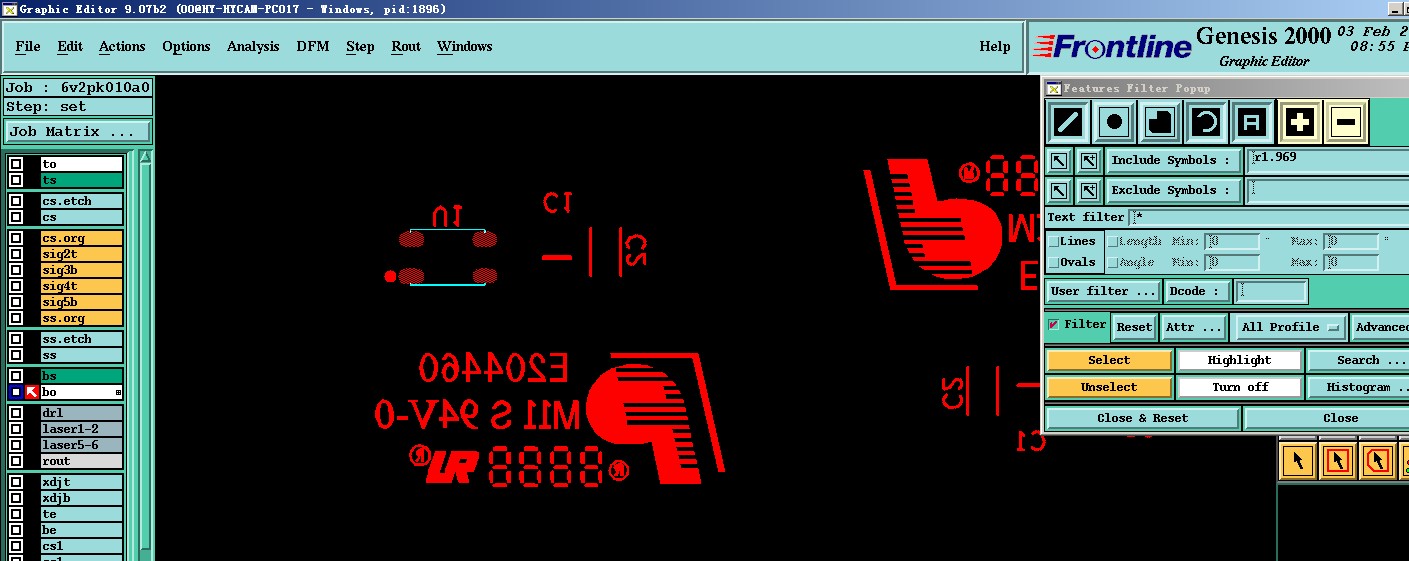Open the Search ... dialog

pyautogui.click(x=1358, y=360)
